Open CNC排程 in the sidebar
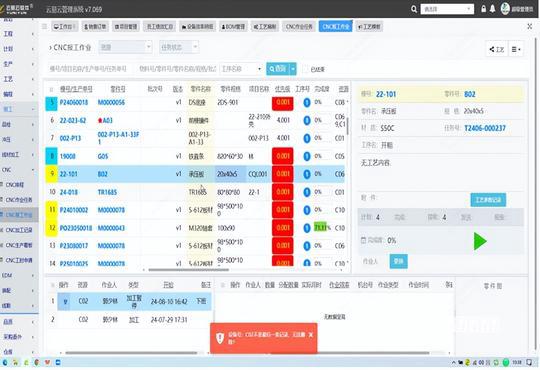The width and height of the screenshot is (540, 370). click(x=15, y=185)
